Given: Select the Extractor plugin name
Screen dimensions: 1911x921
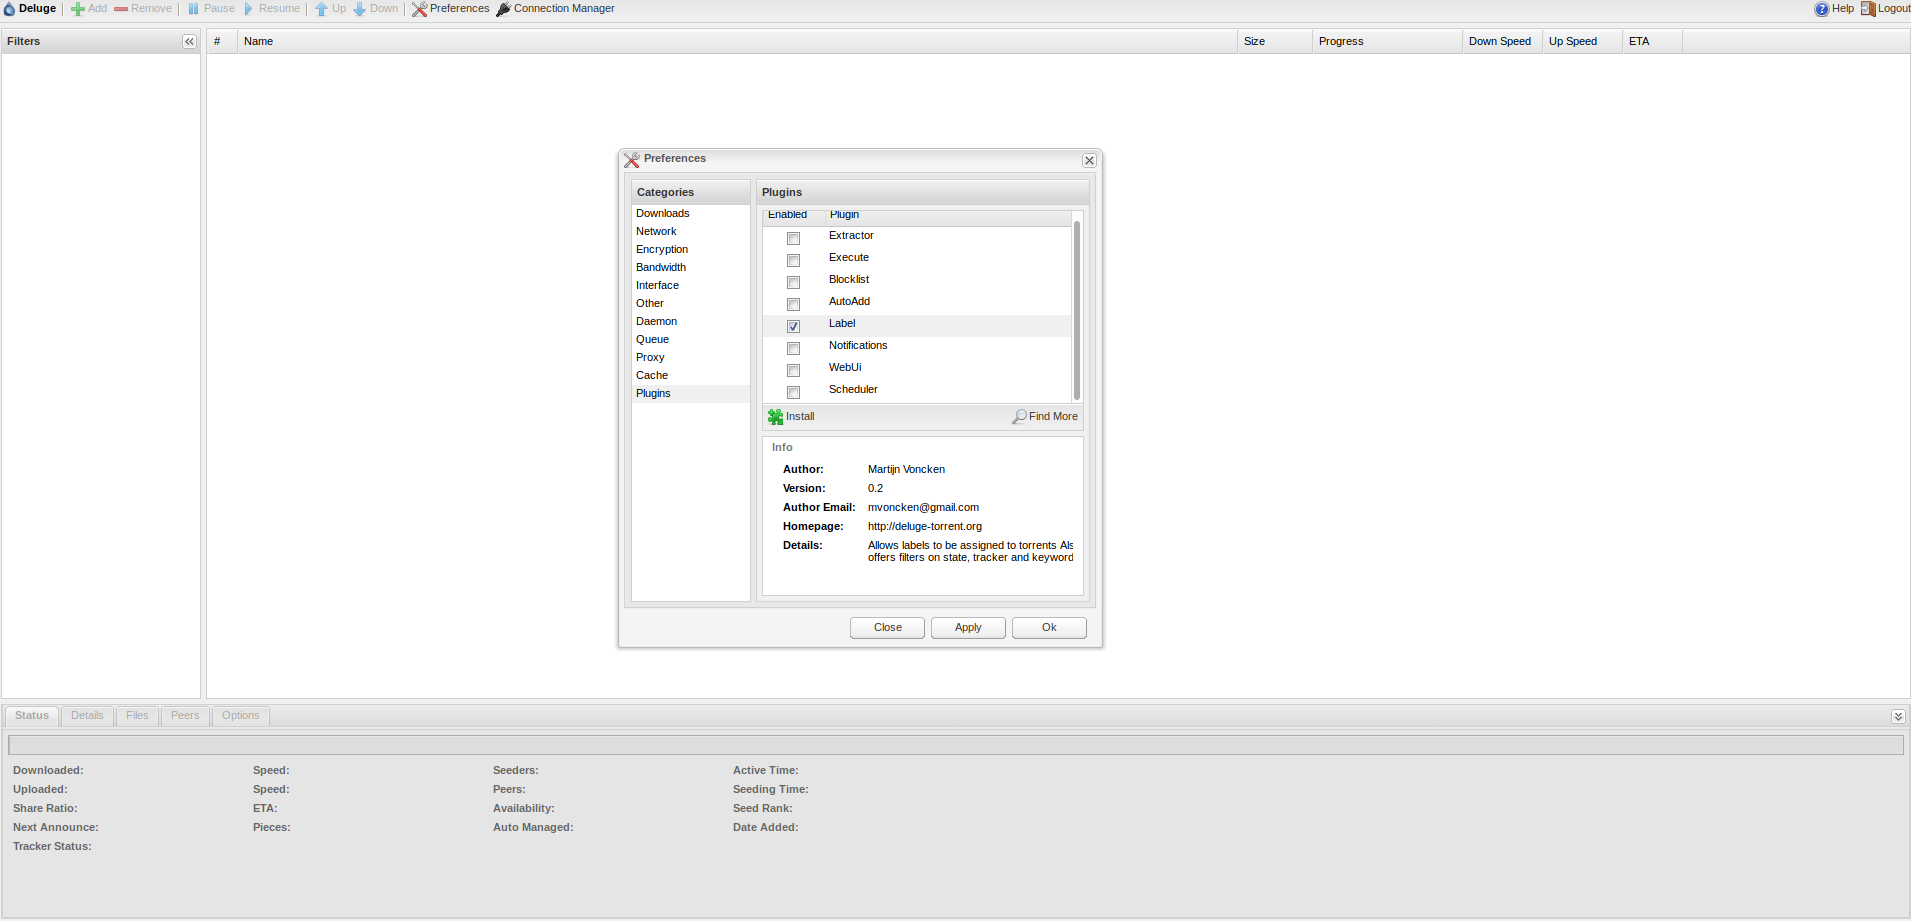Looking at the screenshot, I should (x=851, y=236).
